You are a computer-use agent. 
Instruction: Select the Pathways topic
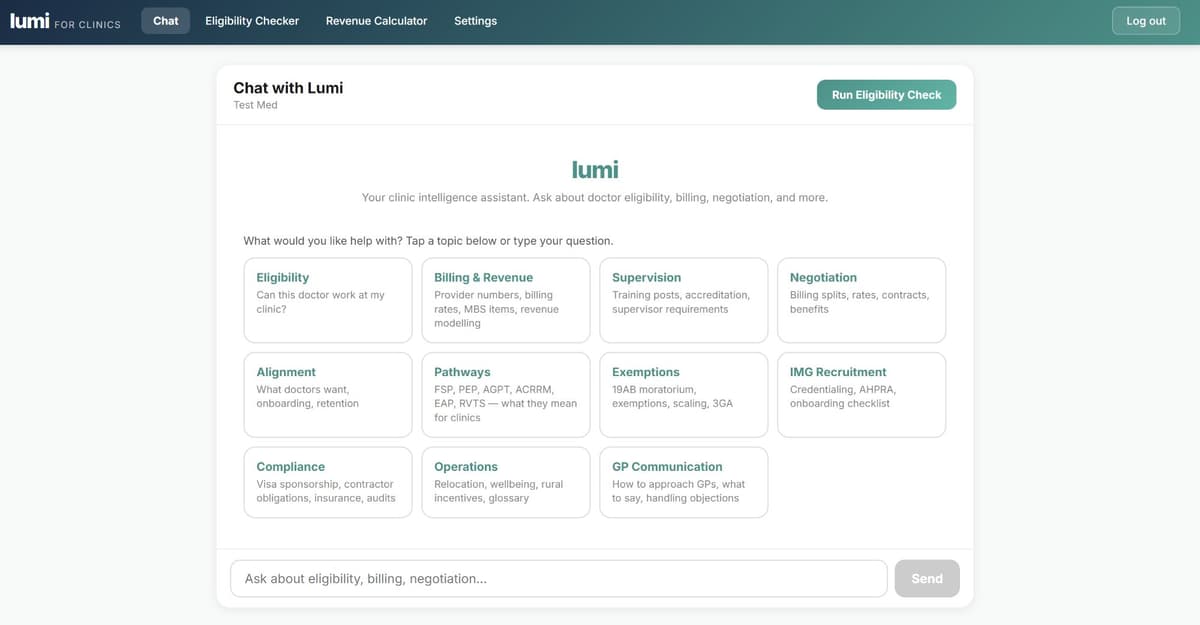pos(505,394)
